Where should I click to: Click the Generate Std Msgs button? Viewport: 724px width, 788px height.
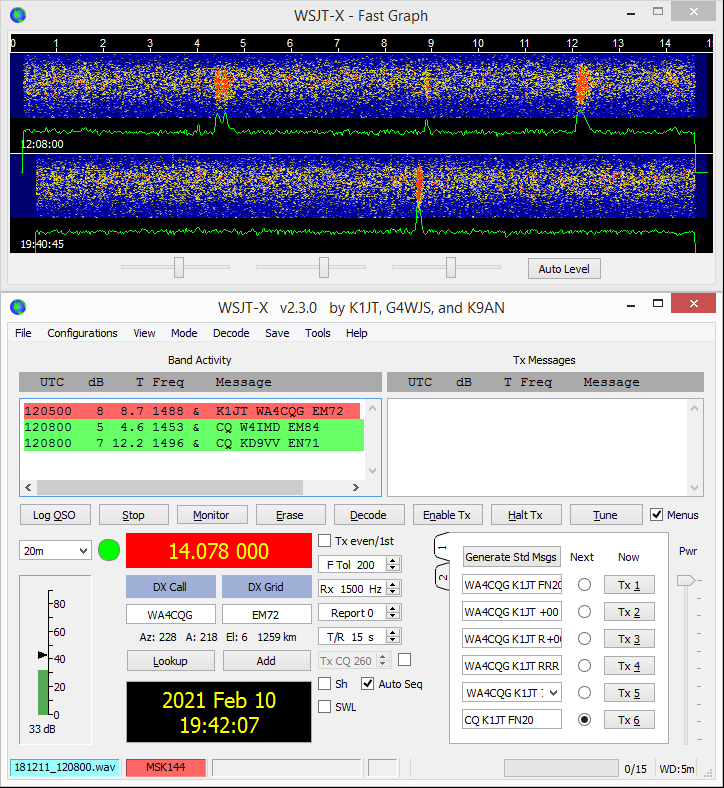[511, 557]
